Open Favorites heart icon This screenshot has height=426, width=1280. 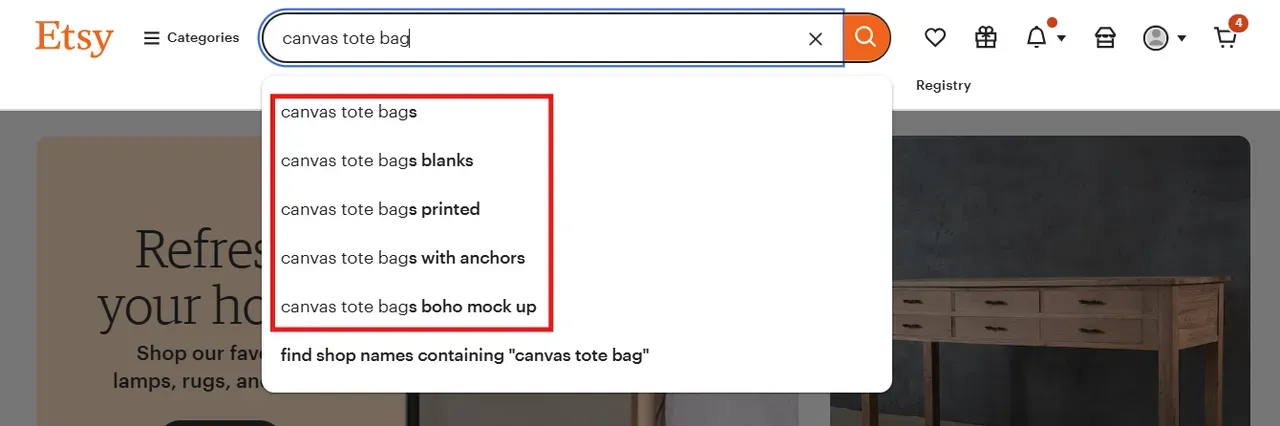point(935,38)
